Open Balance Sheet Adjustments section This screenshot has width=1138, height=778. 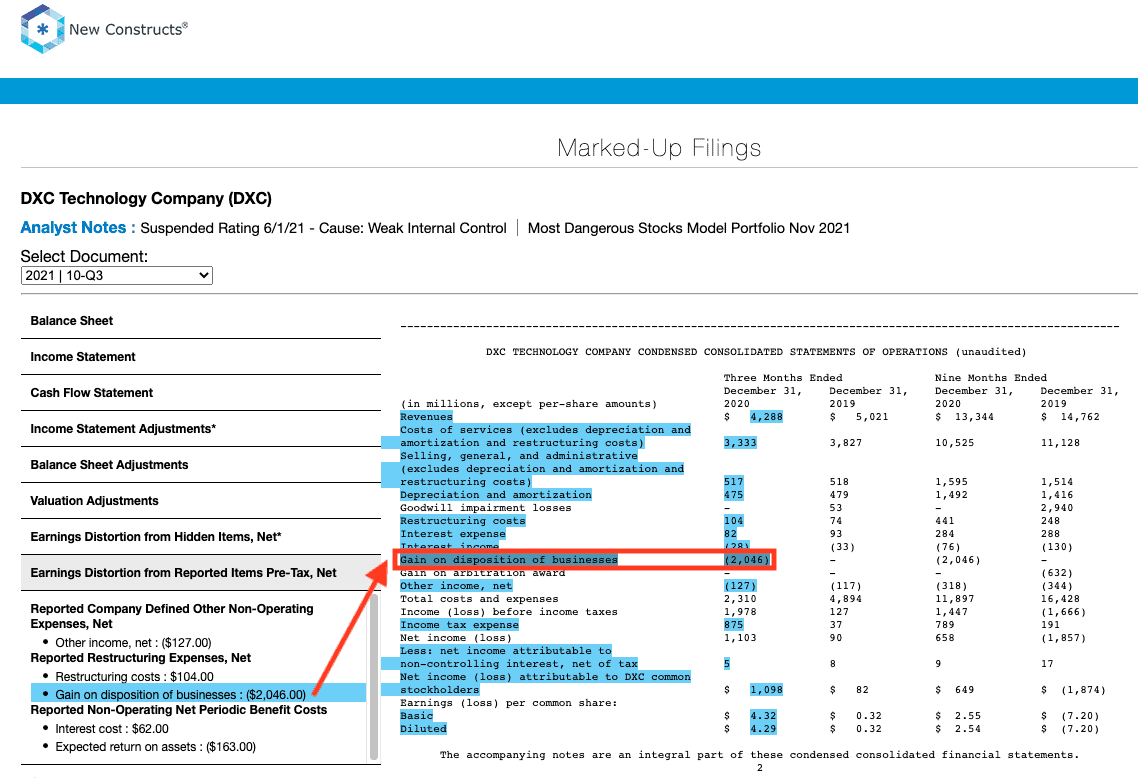[x=201, y=464]
